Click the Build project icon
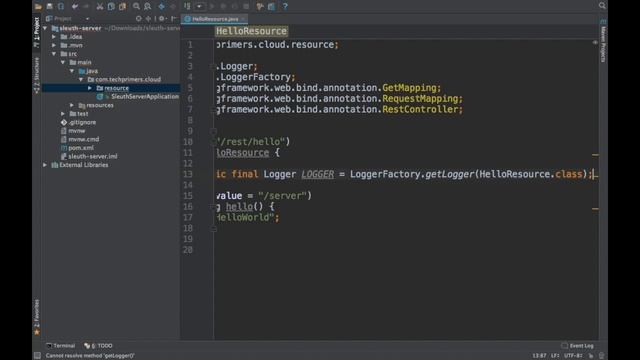This screenshot has height=360, width=640. [x=187, y=6]
